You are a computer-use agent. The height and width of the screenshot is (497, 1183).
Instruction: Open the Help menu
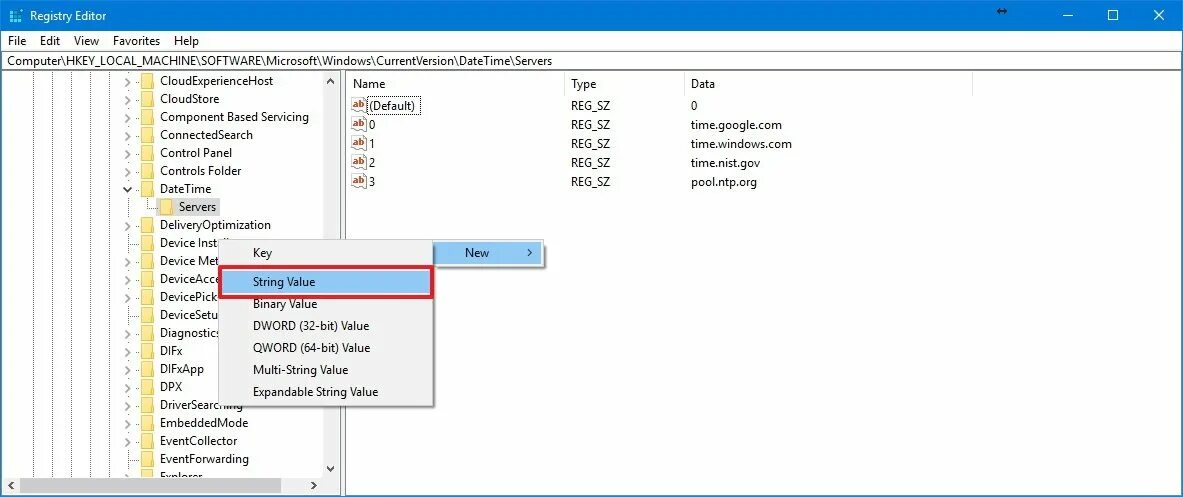click(x=186, y=41)
